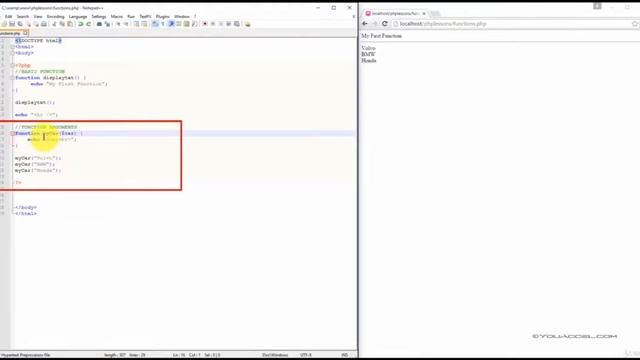Screen dimensions: 640x360
Task: Click the Save icon in Notepad++ toolbar
Action: point(12,24)
